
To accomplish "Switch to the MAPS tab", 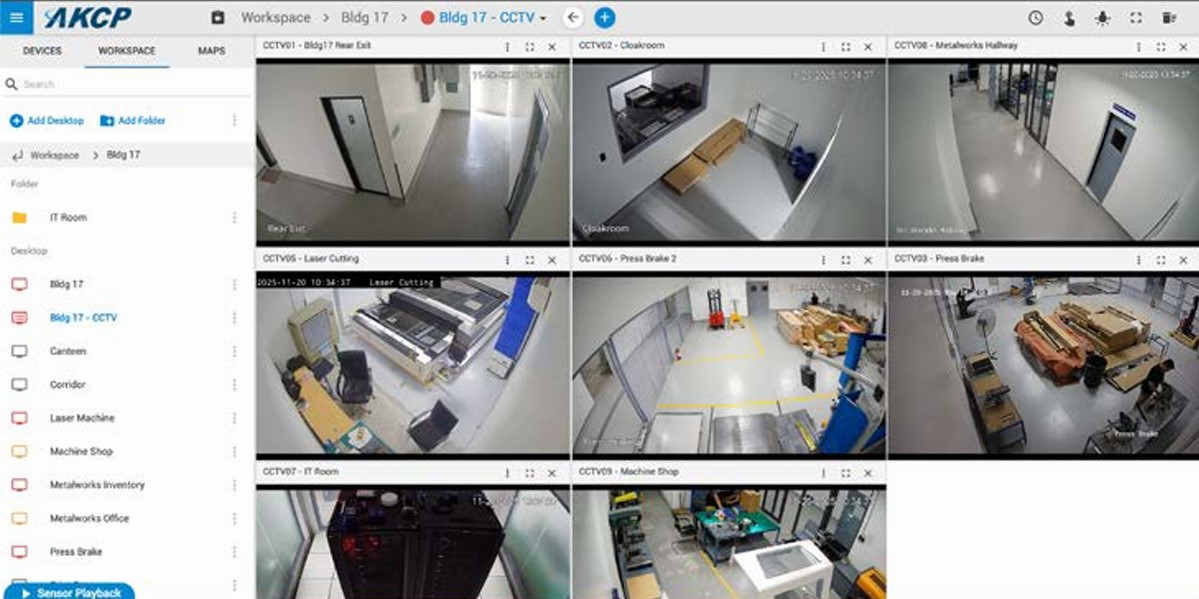I will (x=211, y=50).
